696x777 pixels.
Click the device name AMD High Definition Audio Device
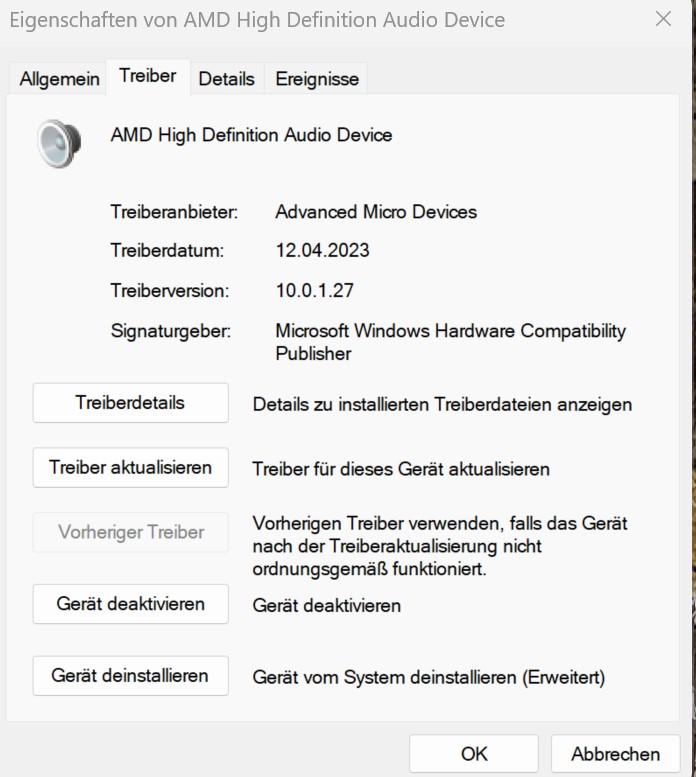pyautogui.click(x=251, y=135)
